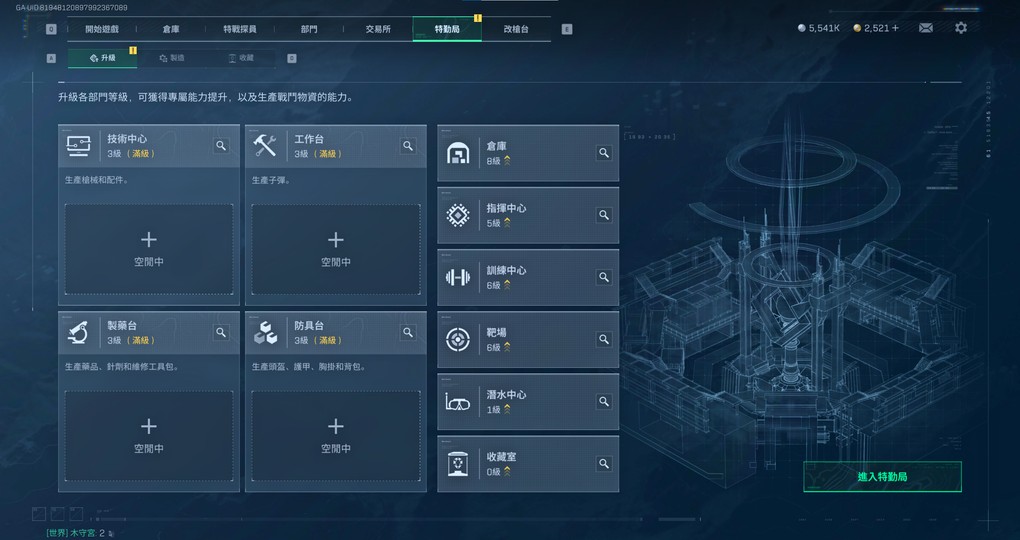This screenshot has width=1020, height=540.
Task: Click the 訓練中心 dumbbell icon
Action: (458, 277)
